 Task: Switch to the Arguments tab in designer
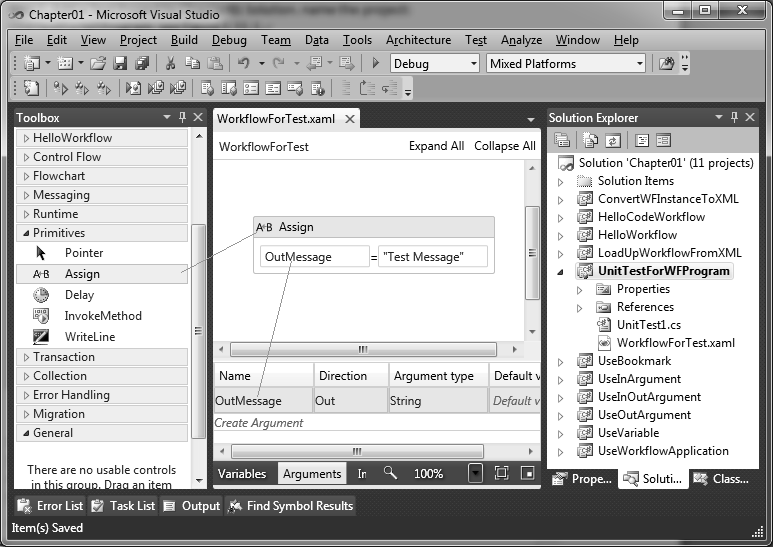pyautogui.click(x=312, y=474)
